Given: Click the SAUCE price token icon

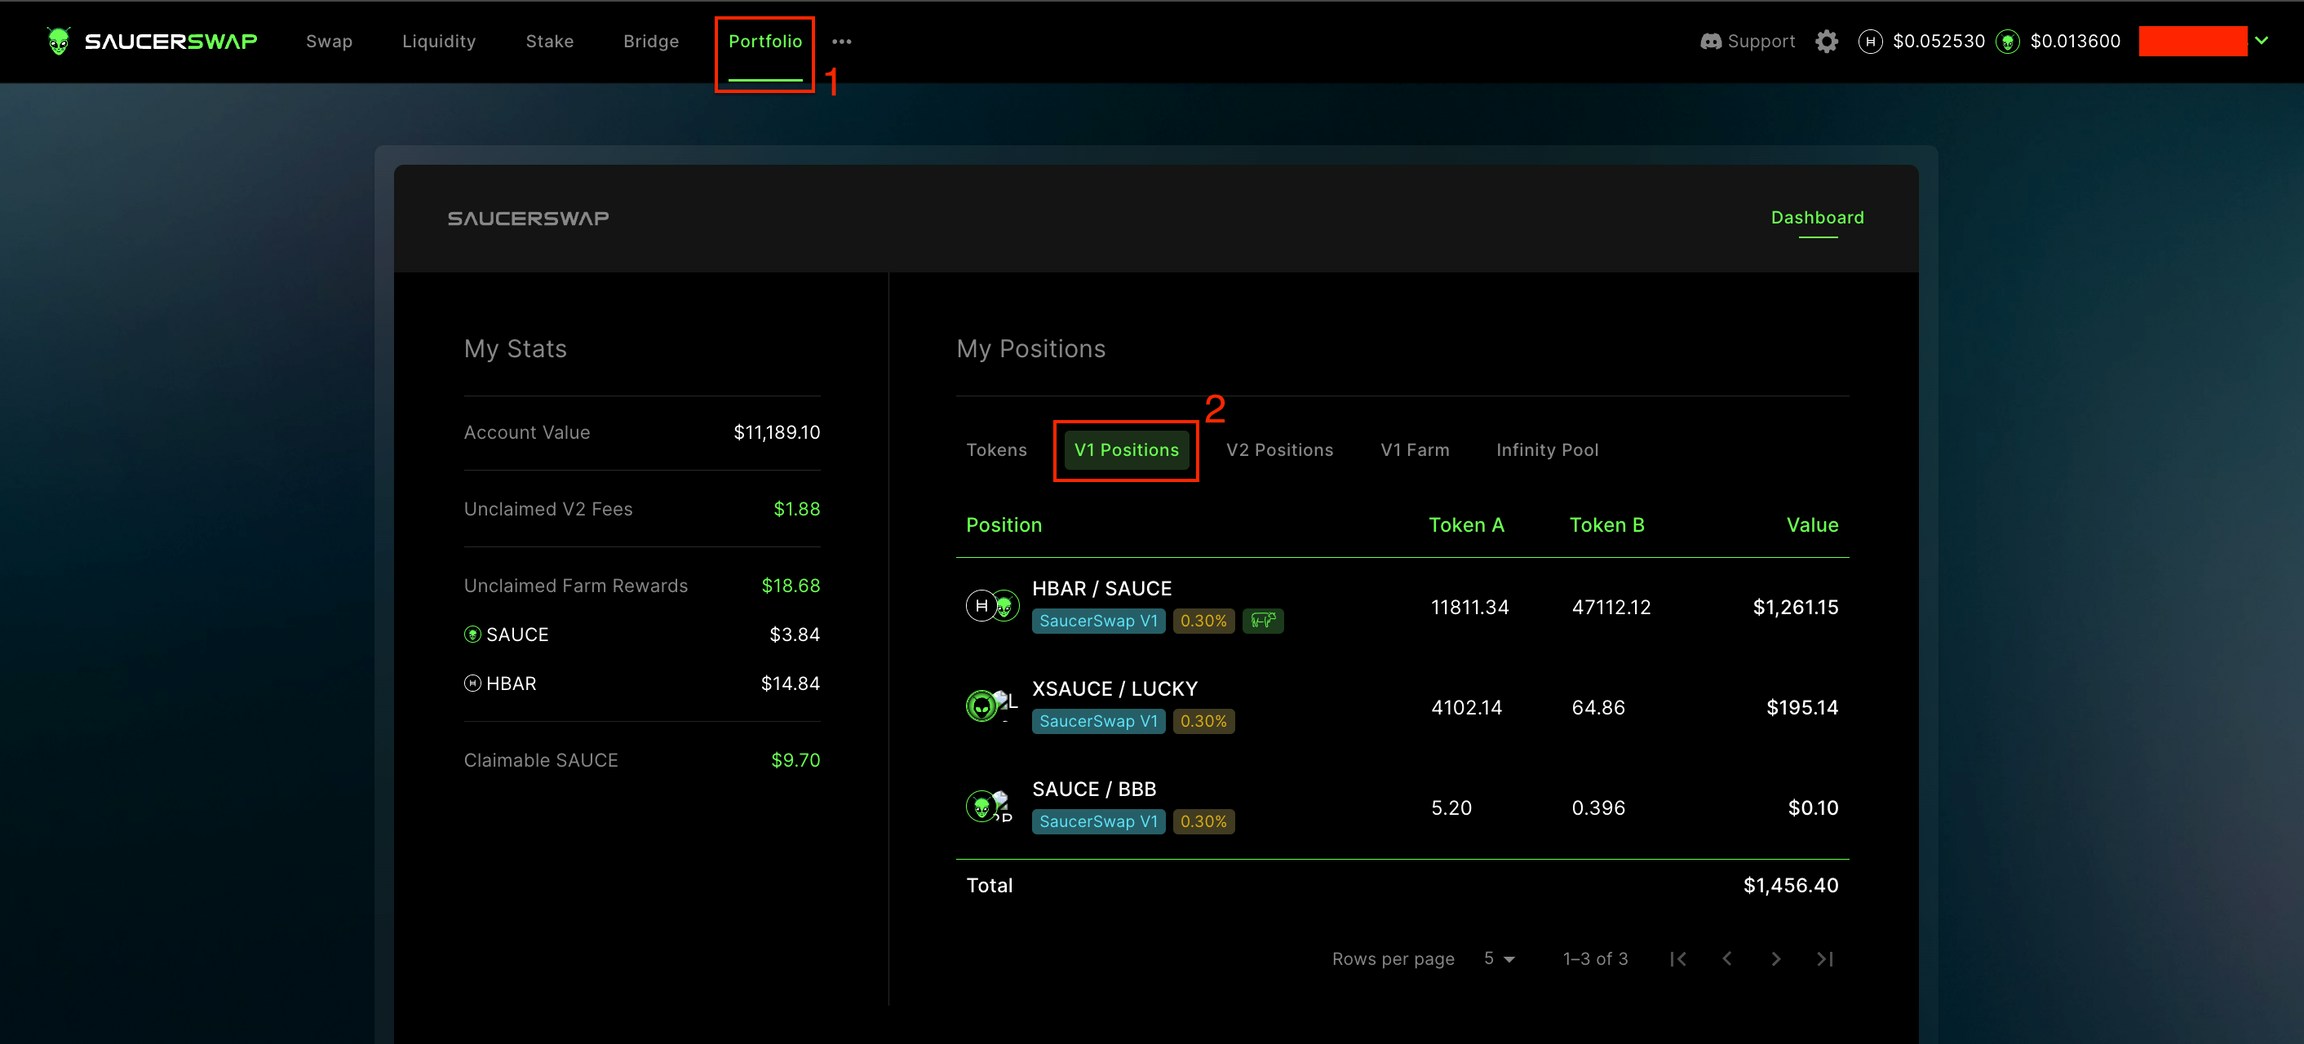Looking at the screenshot, I should click(2007, 41).
